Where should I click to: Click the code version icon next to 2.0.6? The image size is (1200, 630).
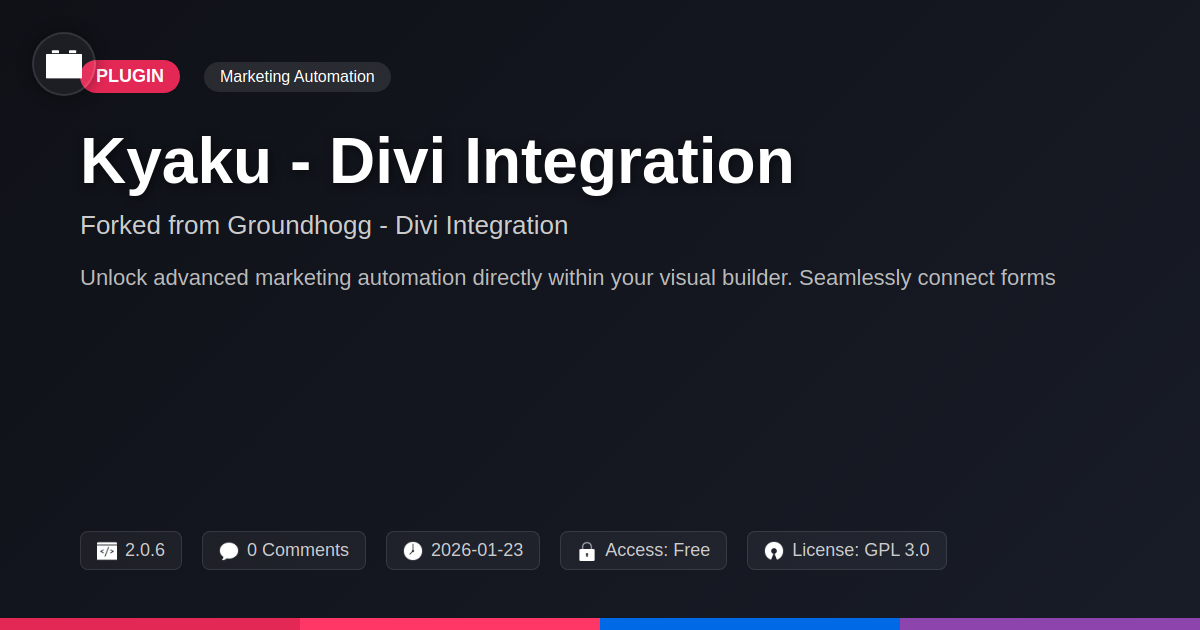(x=107, y=551)
